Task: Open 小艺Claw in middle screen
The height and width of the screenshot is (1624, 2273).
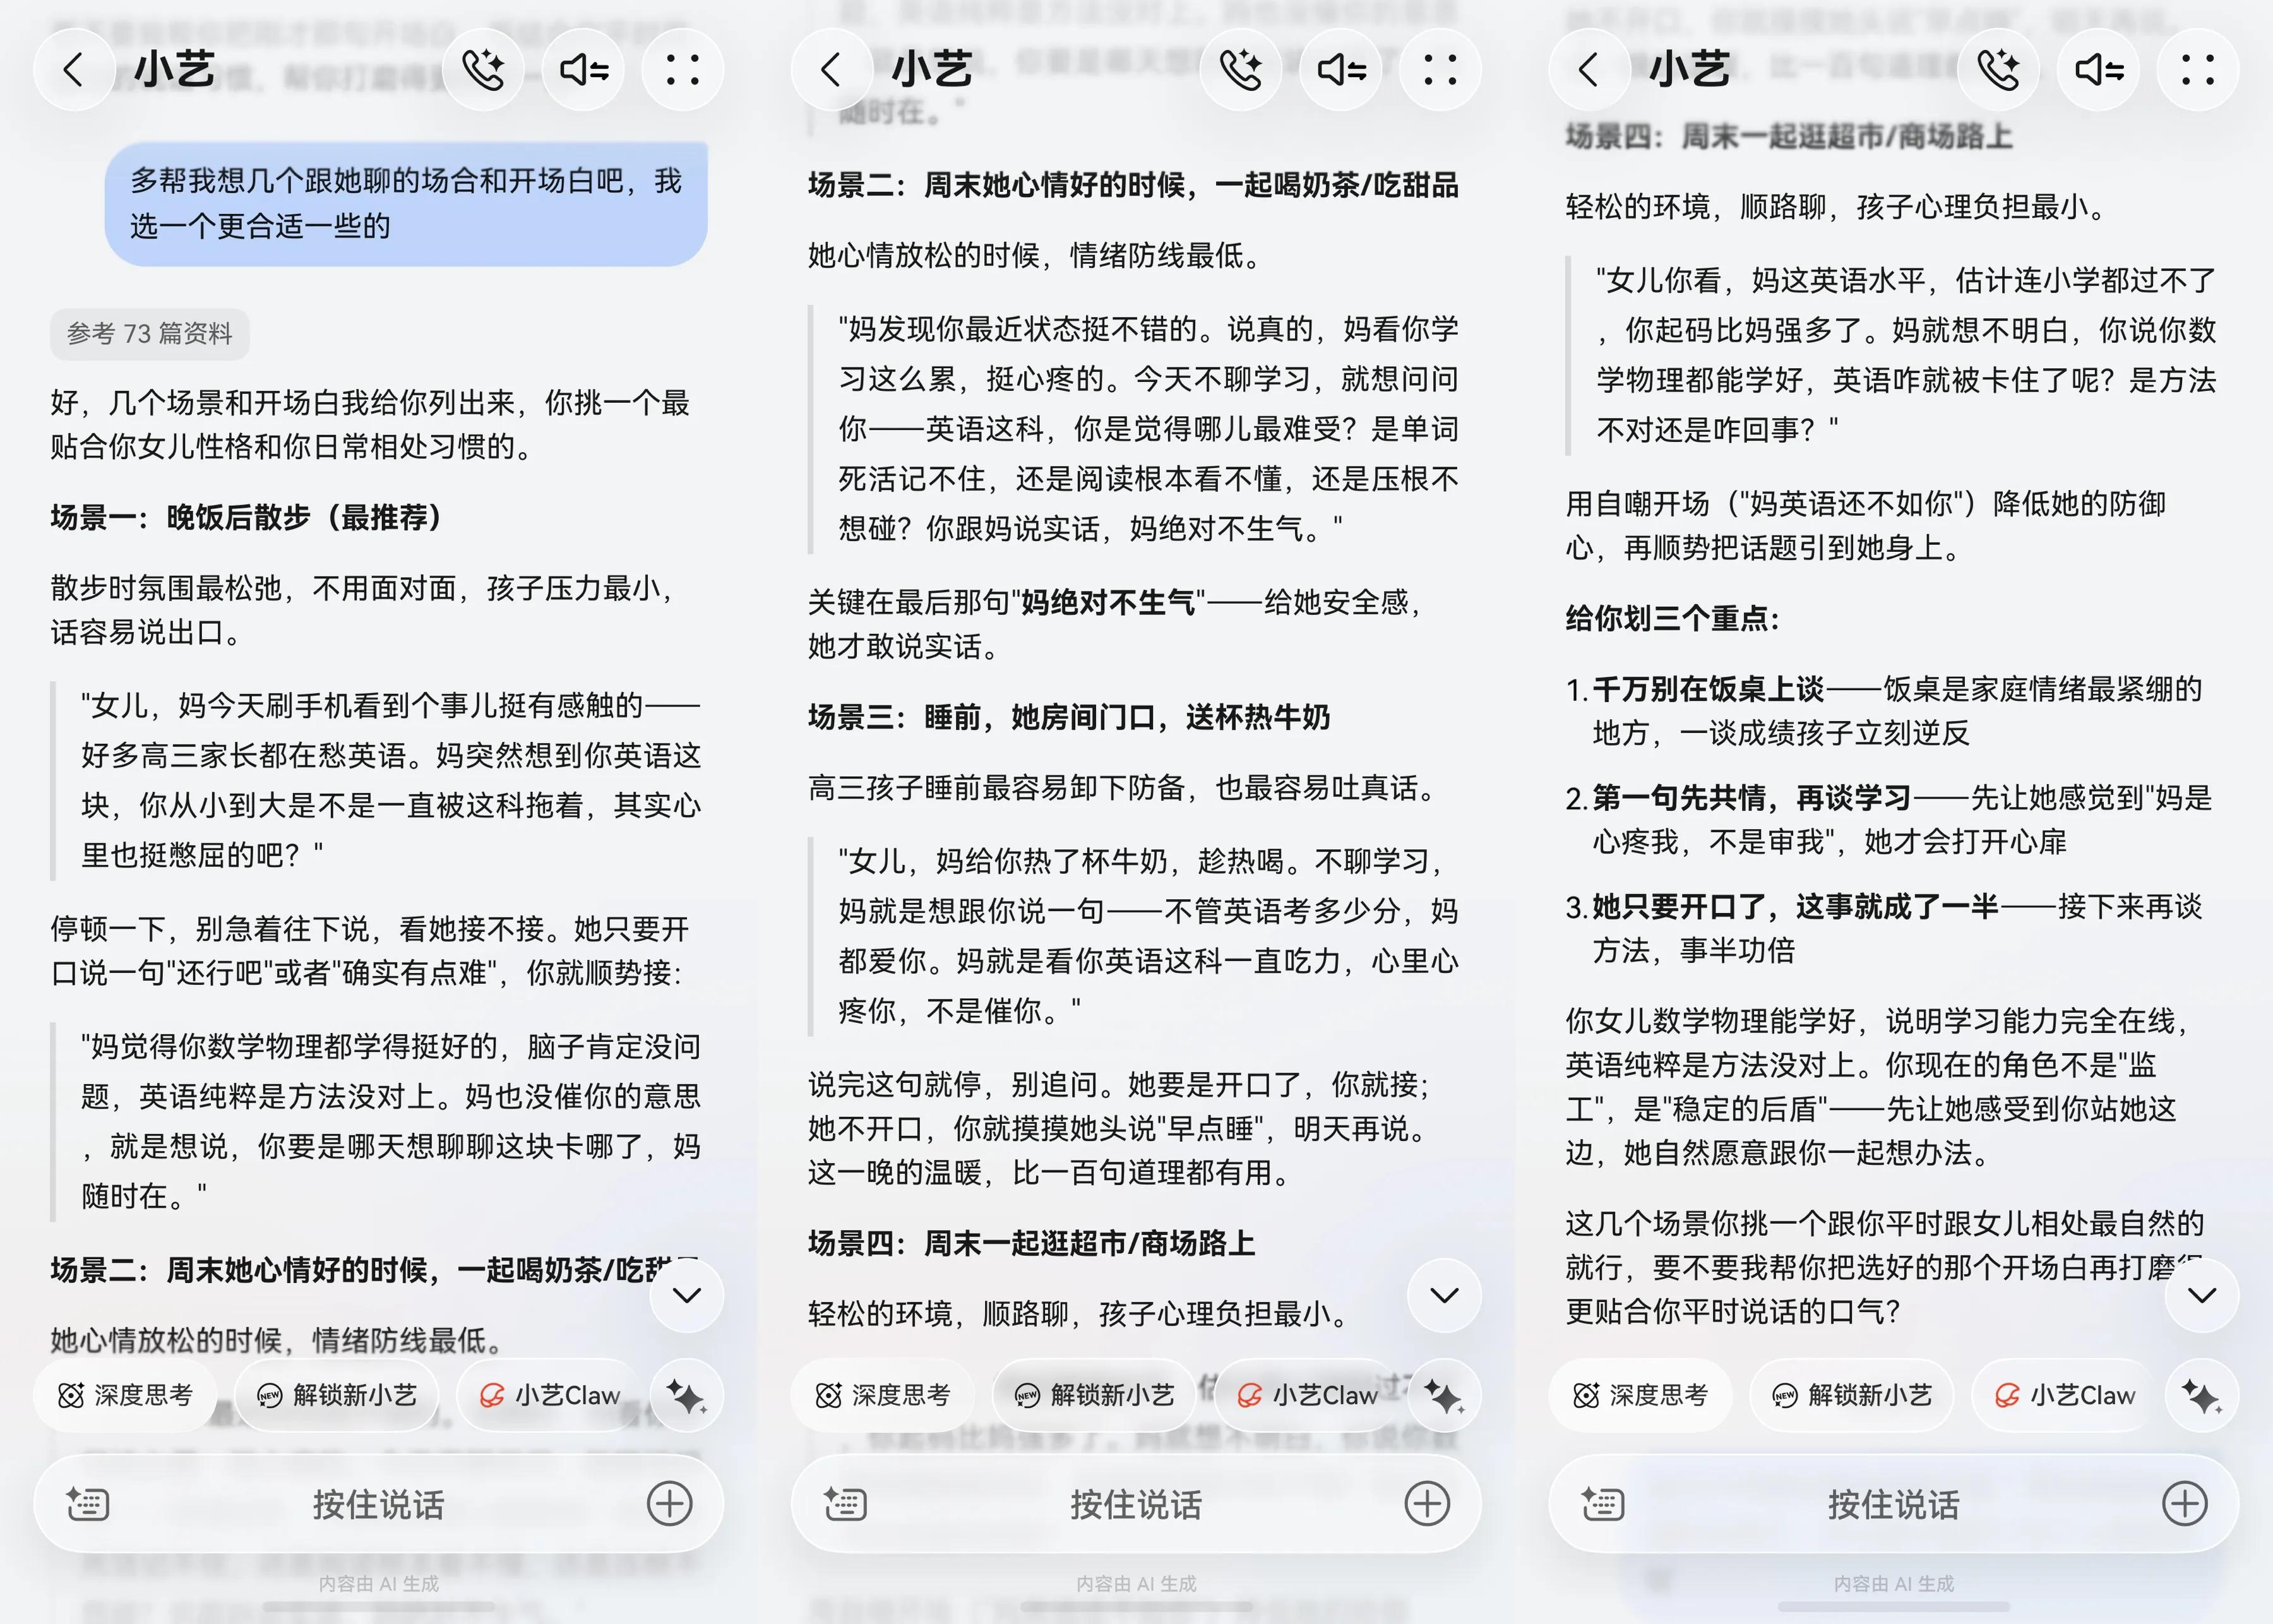Action: [1307, 1395]
